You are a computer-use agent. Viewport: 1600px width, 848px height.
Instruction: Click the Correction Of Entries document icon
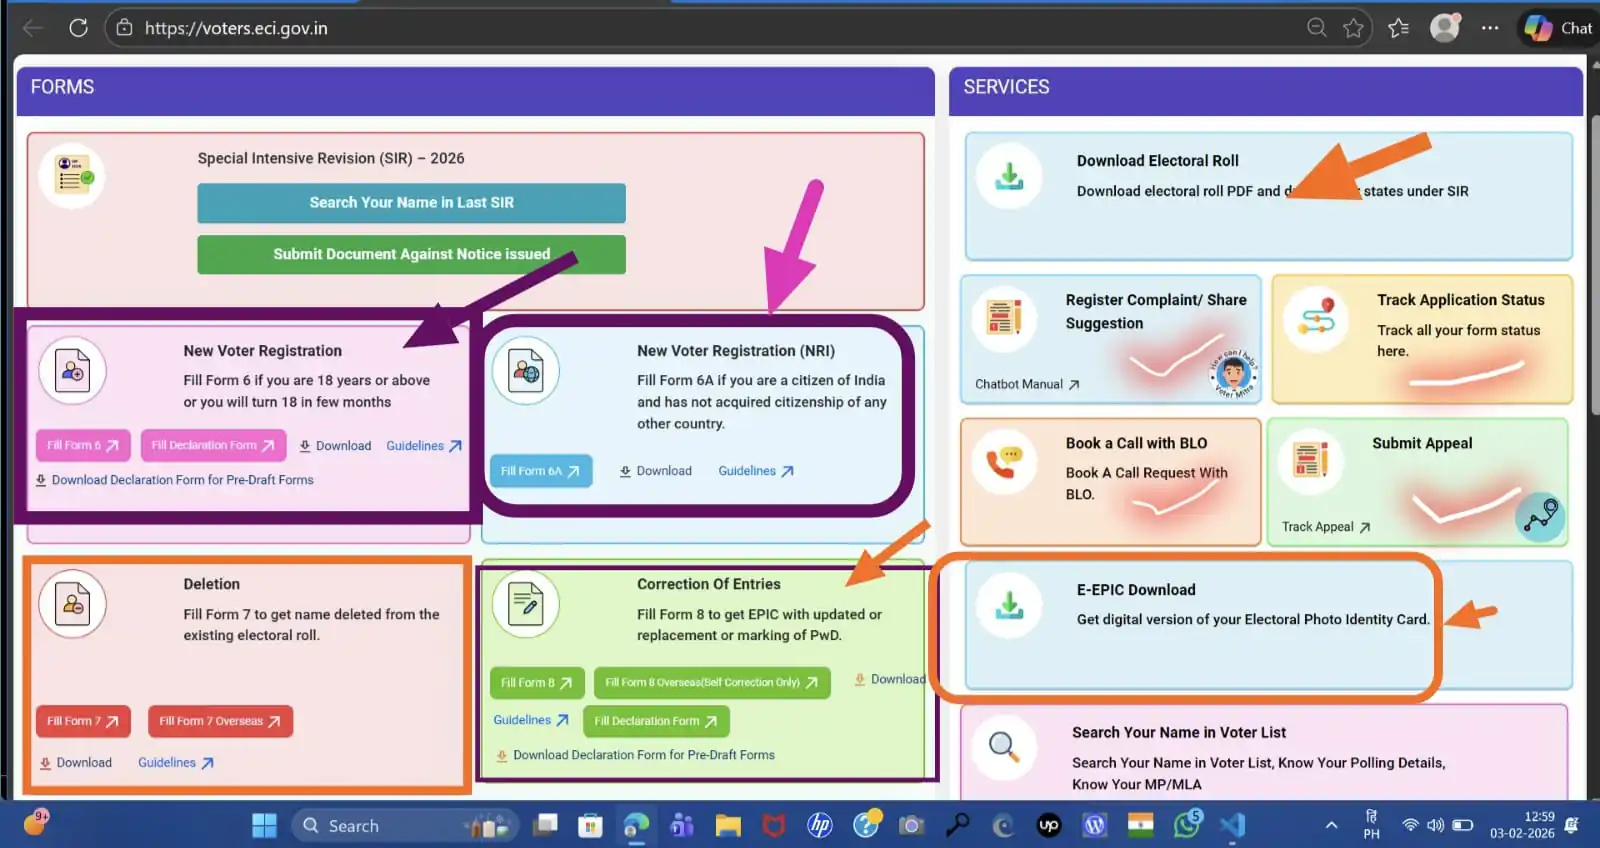[x=525, y=604]
